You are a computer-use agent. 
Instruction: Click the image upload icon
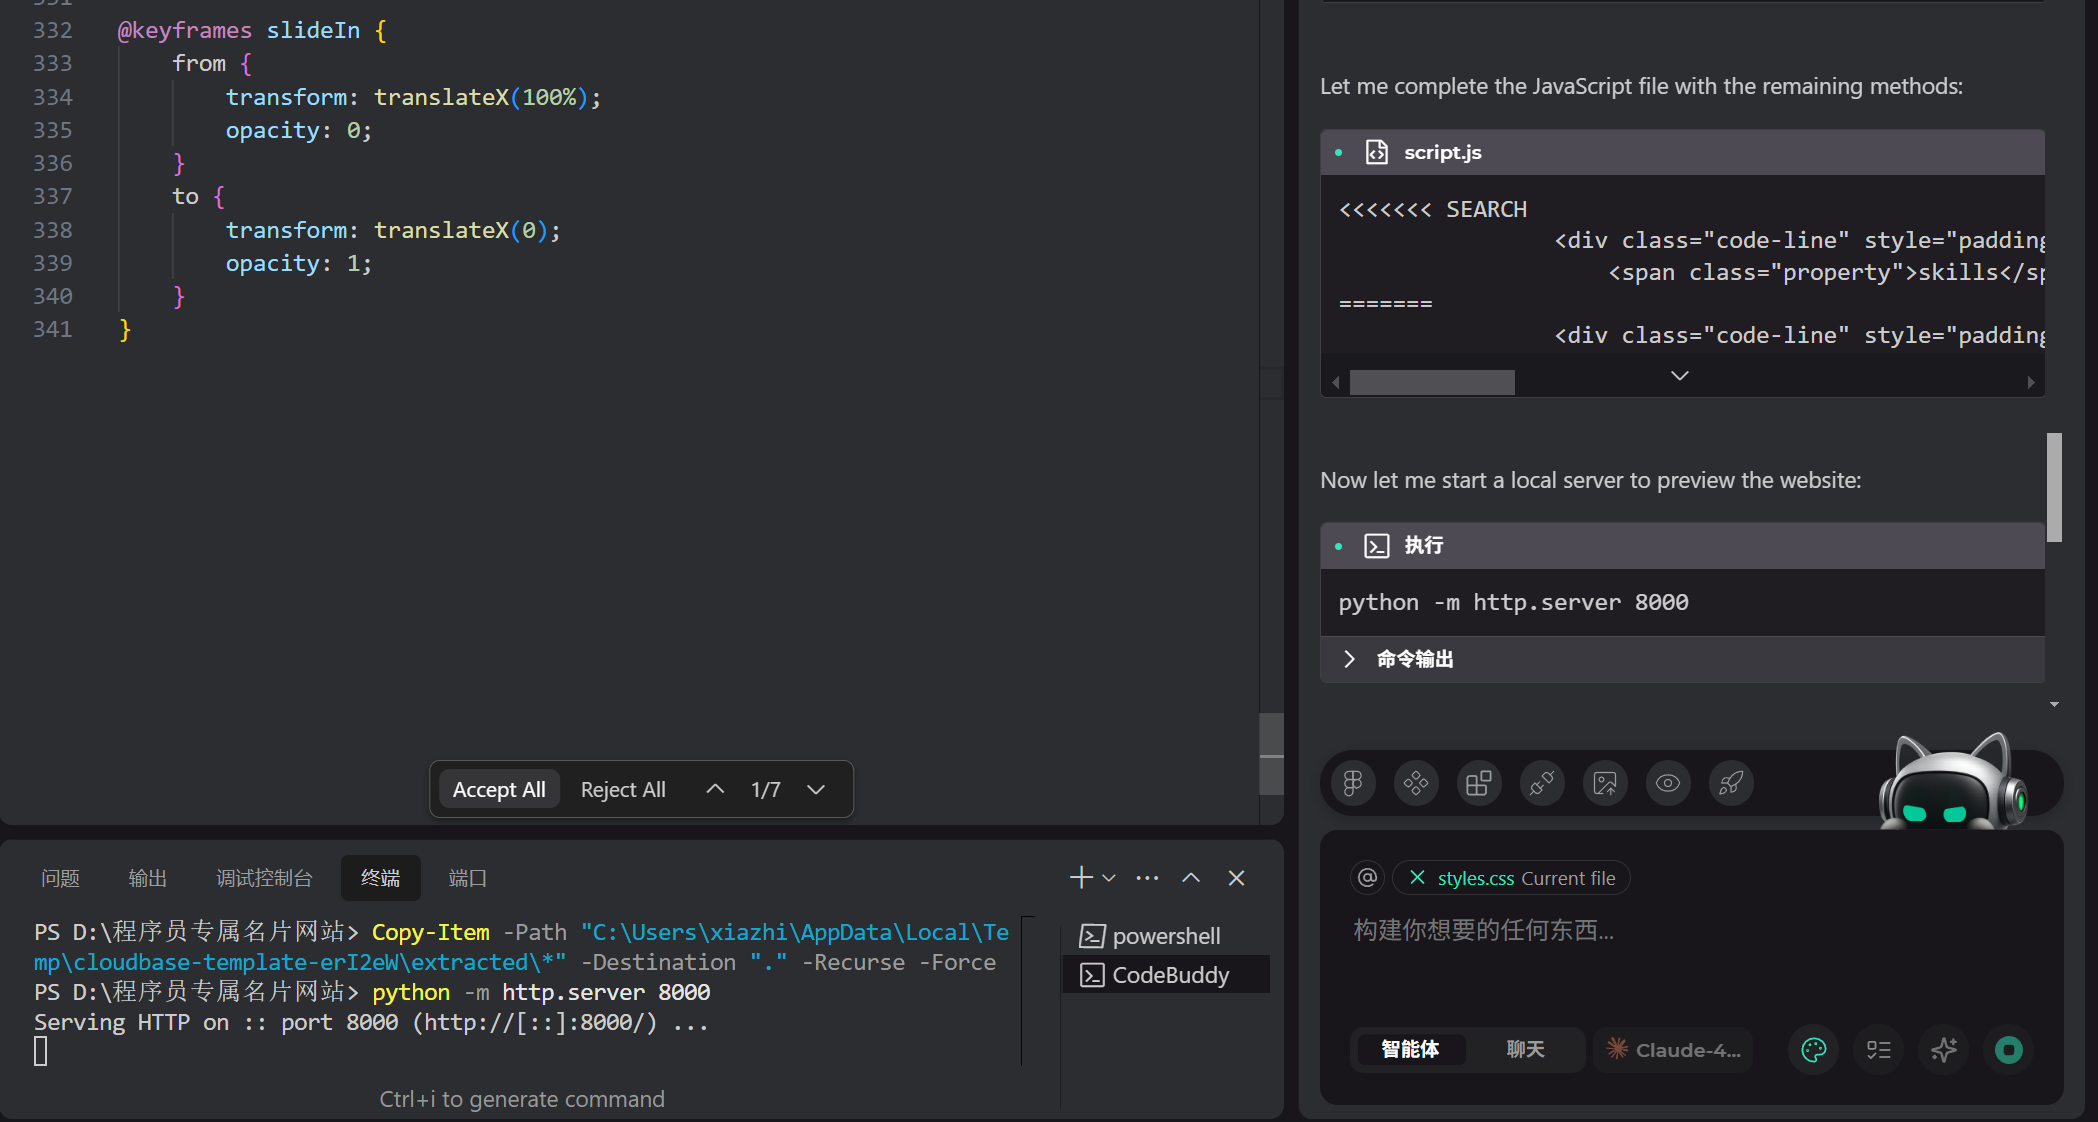(x=1605, y=783)
